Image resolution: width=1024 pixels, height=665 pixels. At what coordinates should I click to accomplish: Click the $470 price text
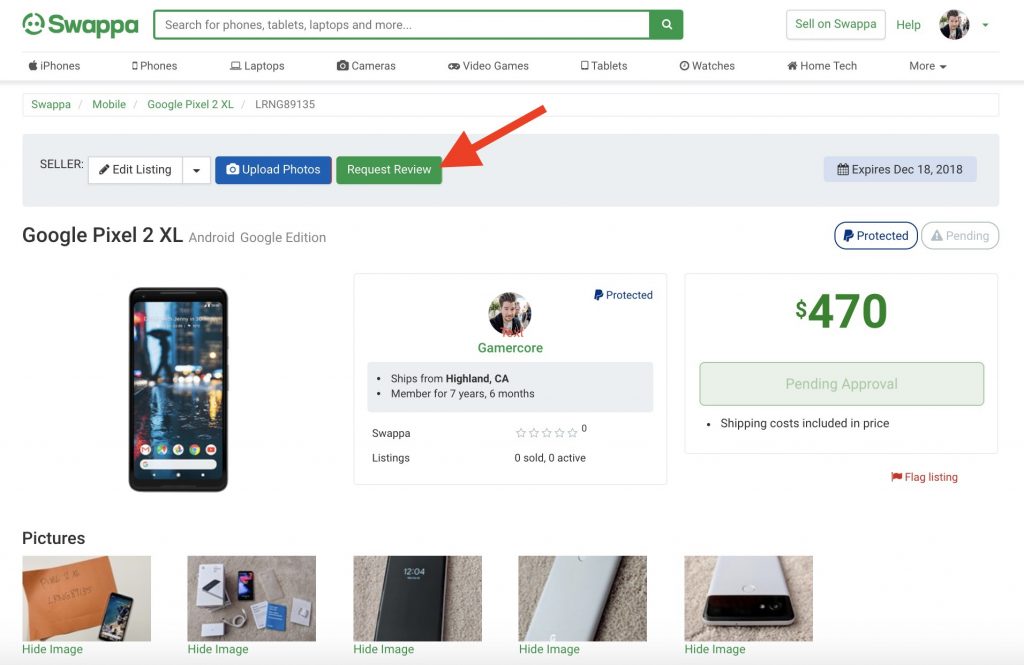[x=841, y=311]
